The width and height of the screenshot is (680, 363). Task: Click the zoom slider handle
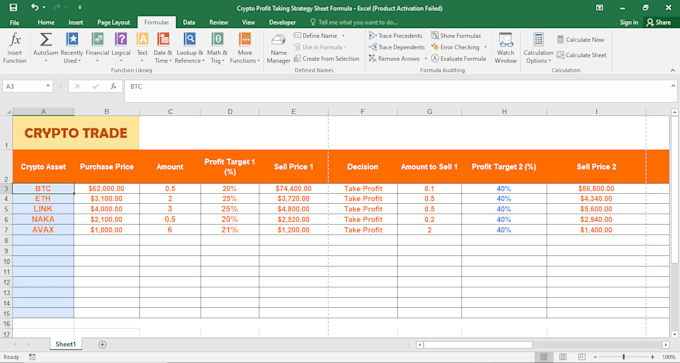[x=624, y=357]
